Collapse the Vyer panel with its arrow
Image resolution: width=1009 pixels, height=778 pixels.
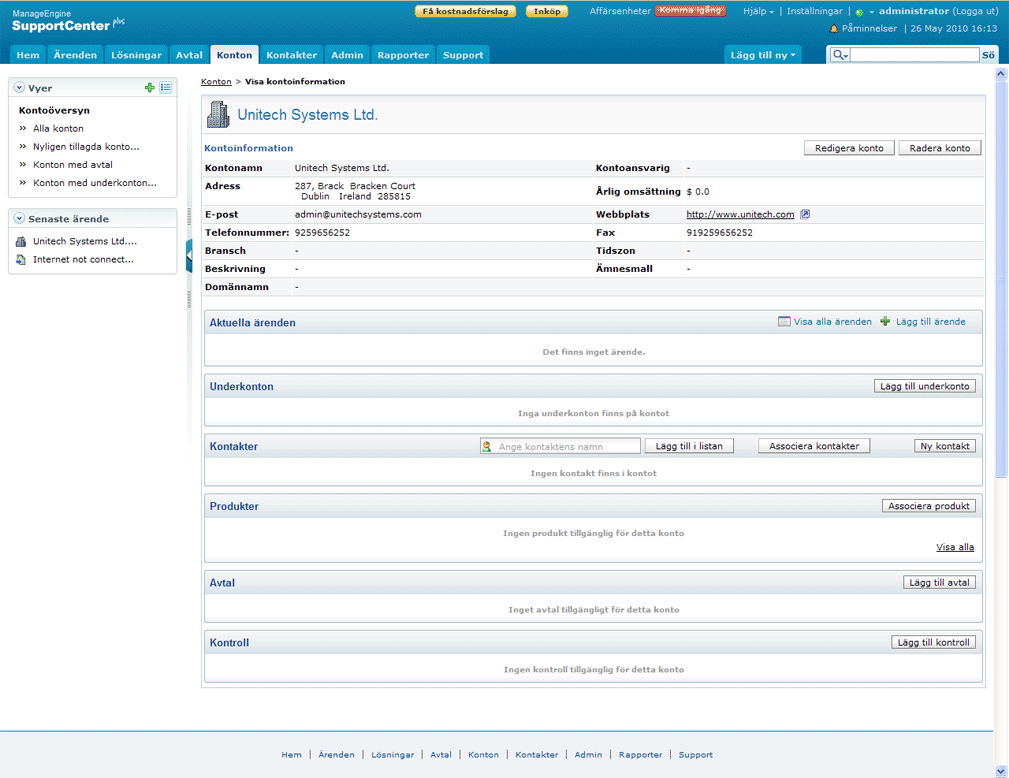pyautogui.click(x=19, y=88)
